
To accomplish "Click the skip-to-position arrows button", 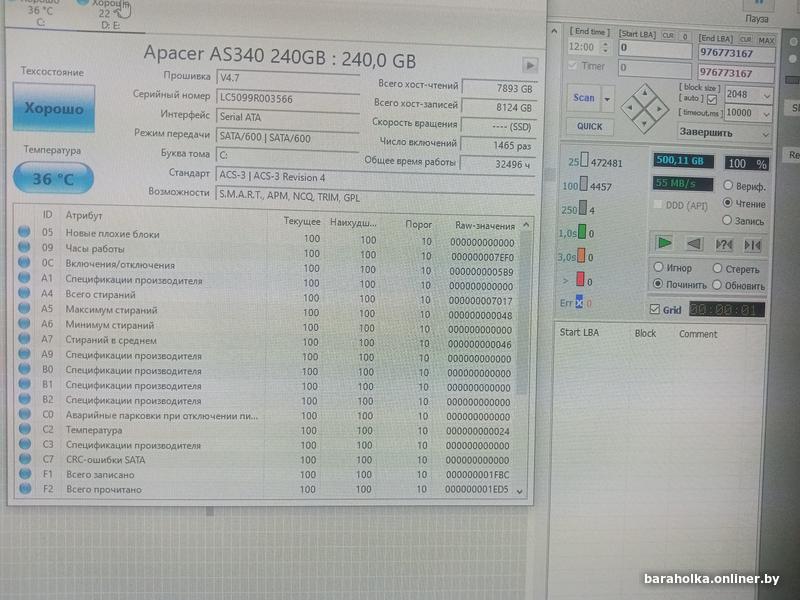I will click(x=753, y=245).
